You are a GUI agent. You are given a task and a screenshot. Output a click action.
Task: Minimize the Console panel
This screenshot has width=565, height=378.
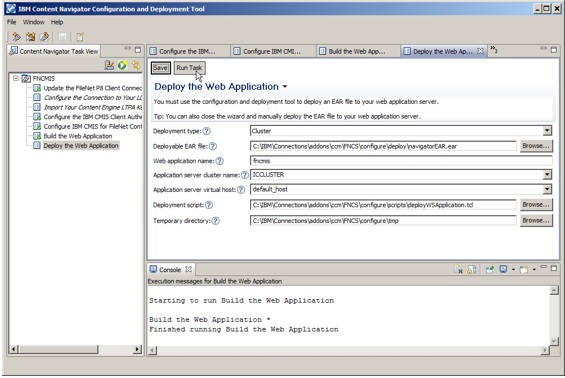[543, 267]
